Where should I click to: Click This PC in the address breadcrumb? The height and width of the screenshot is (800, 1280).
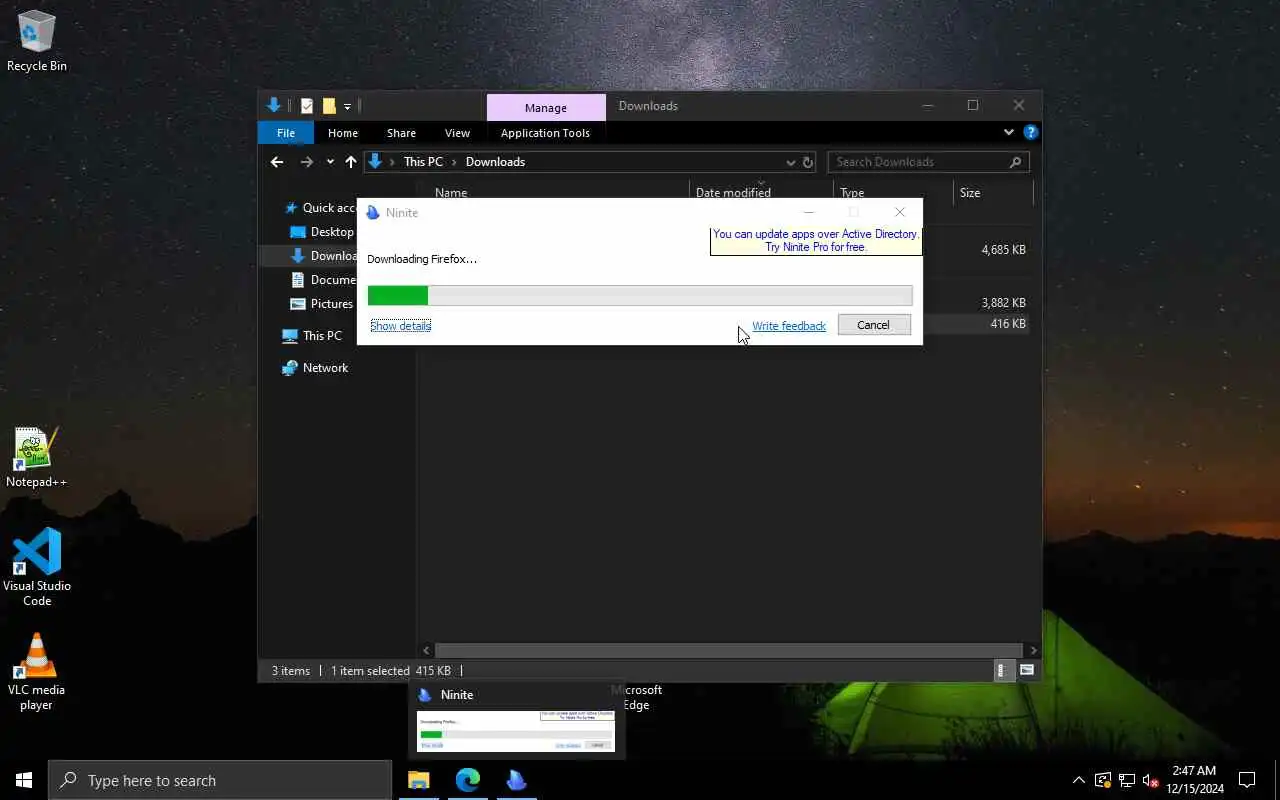click(423, 162)
